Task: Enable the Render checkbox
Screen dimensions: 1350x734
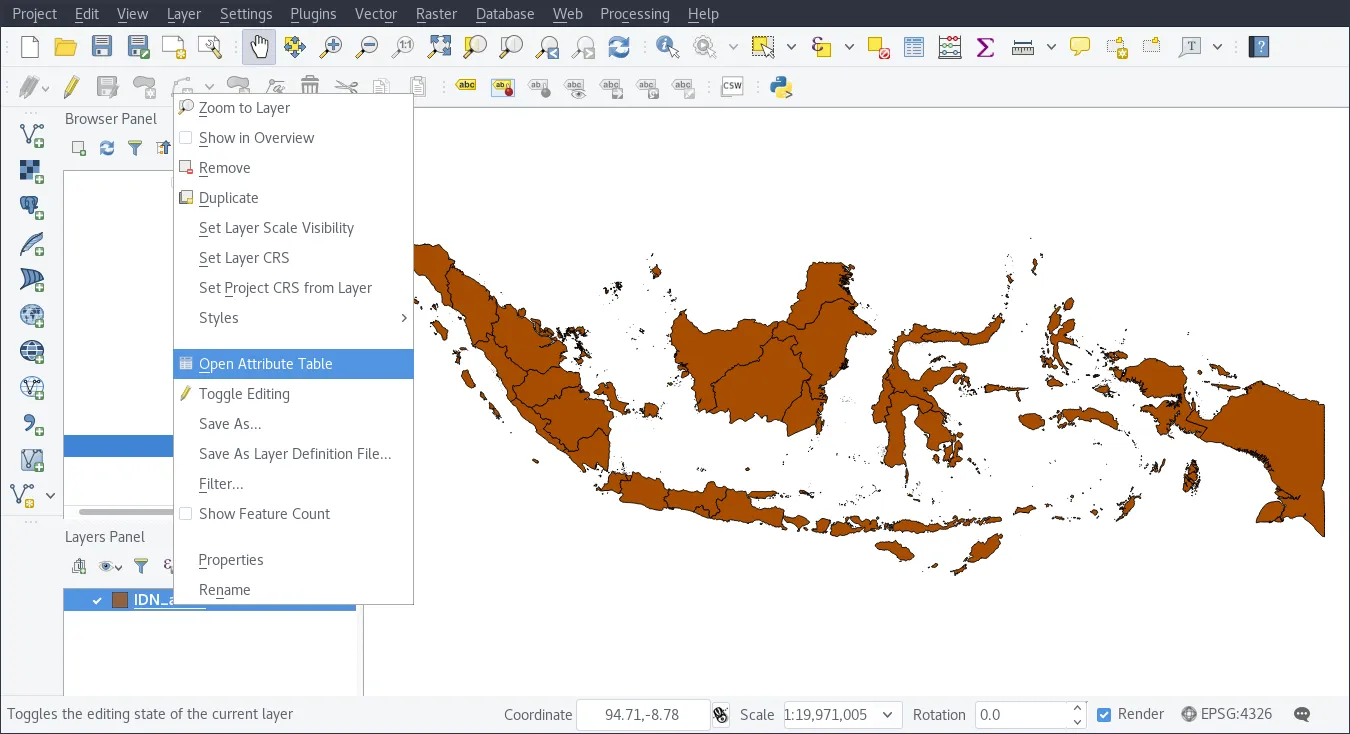Action: point(1103,714)
